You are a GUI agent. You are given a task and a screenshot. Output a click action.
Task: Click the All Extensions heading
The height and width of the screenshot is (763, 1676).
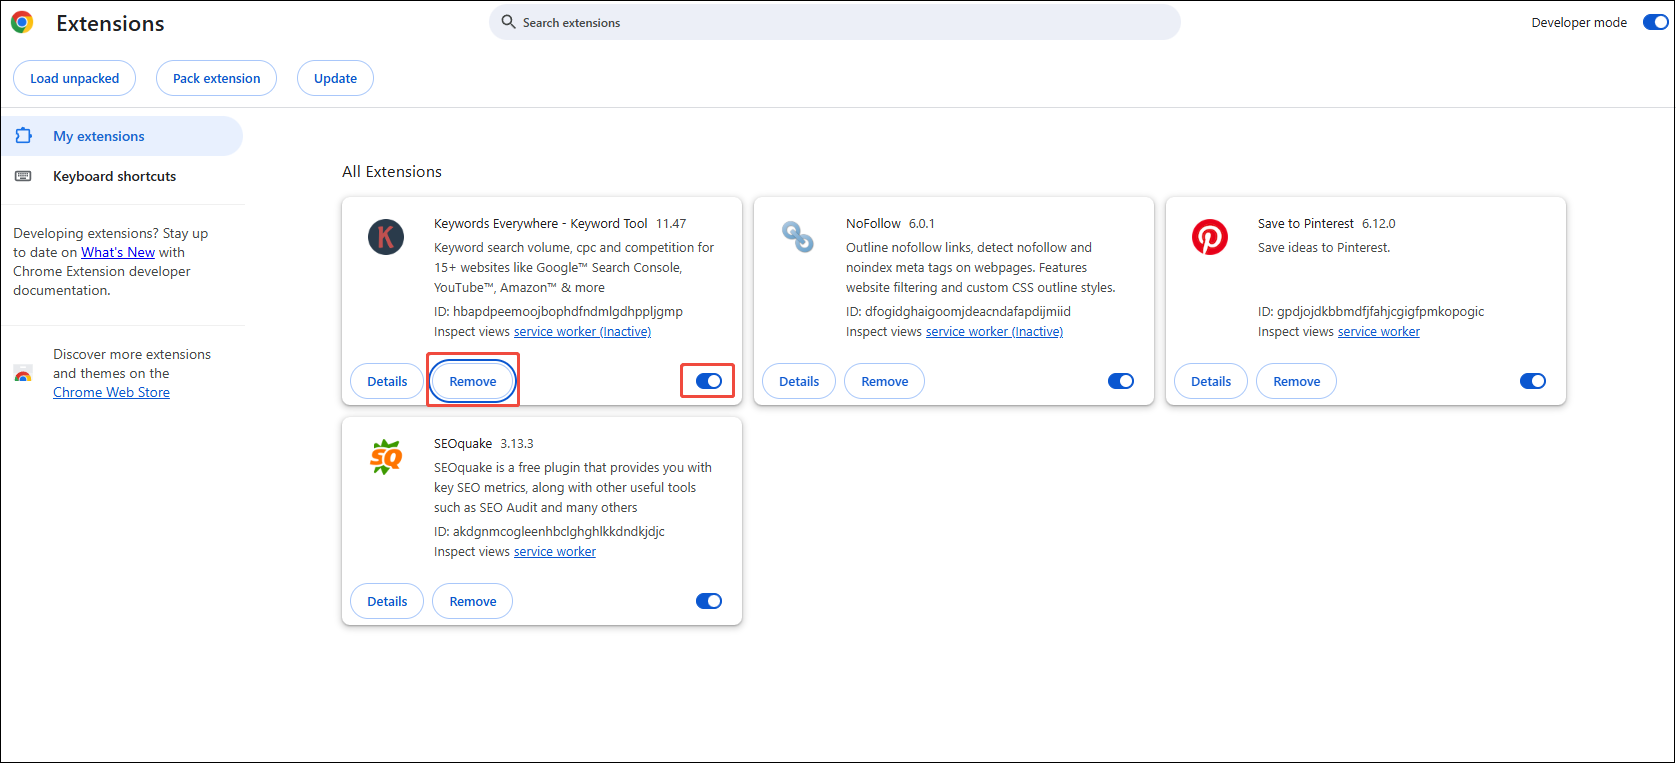click(392, 171)
